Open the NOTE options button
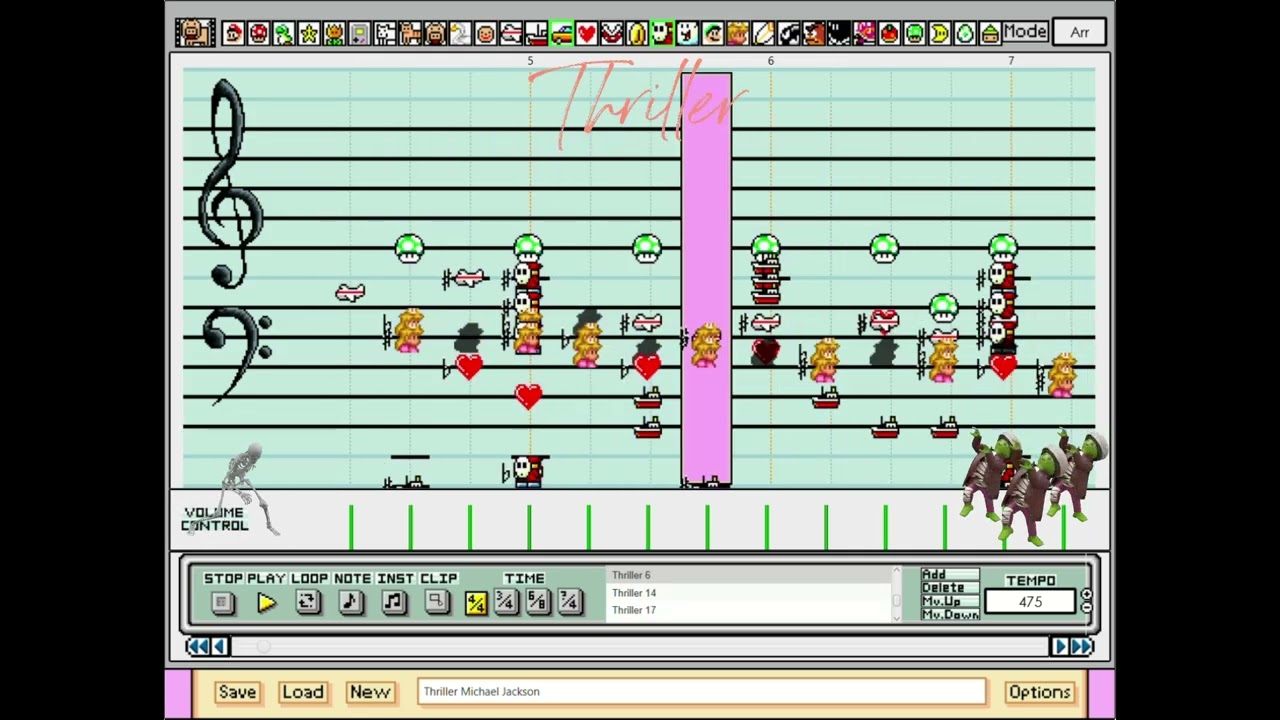The image size is (1280, 720). (351, 602)
